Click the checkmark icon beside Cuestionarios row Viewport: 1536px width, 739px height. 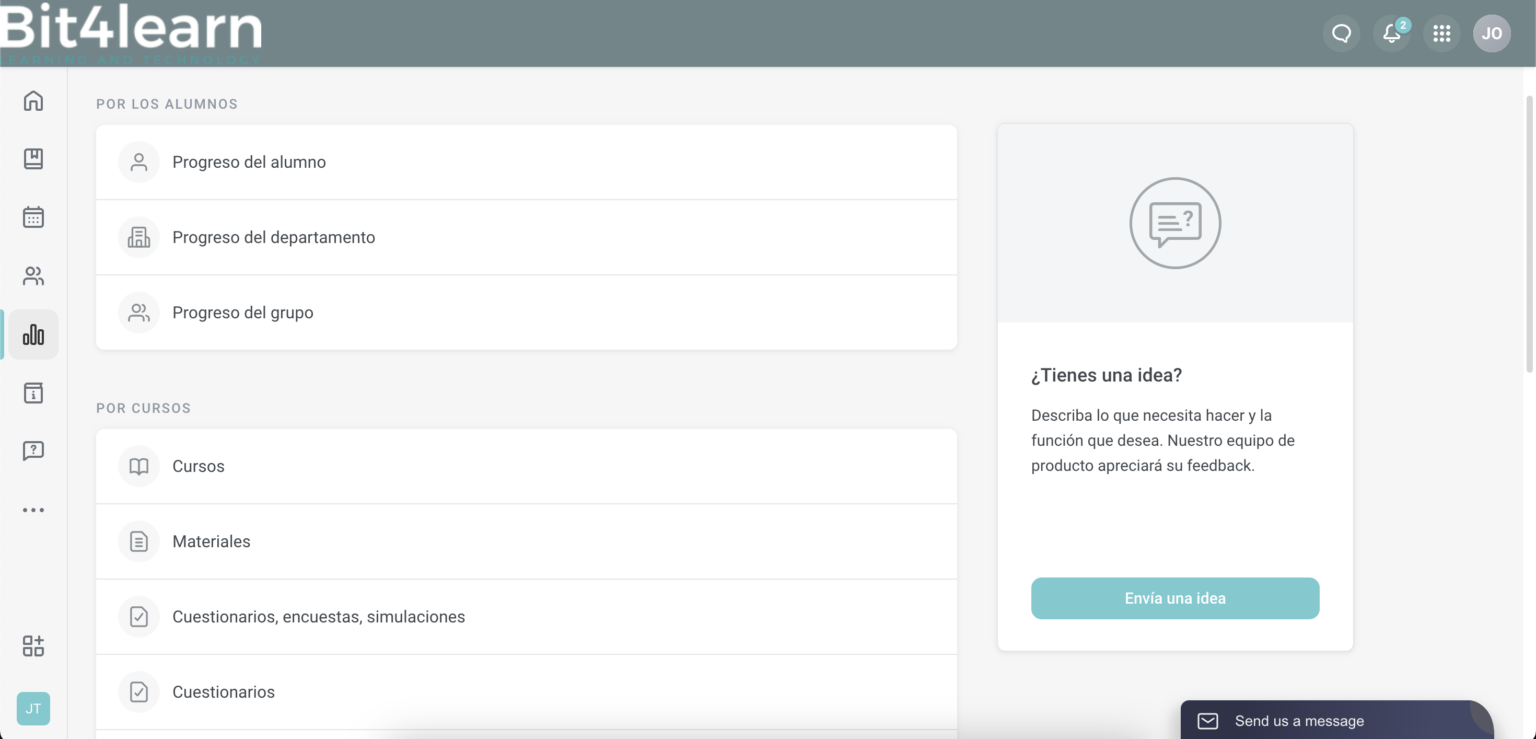click(x=139, y=692)
